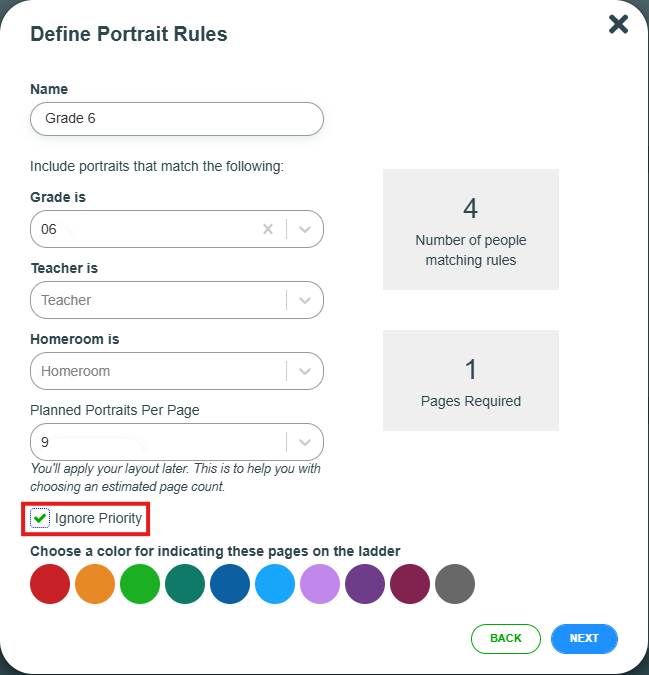Close the Define Portrait Rules dialog
The image size is (649, 675).
click(x=619, y=24)
